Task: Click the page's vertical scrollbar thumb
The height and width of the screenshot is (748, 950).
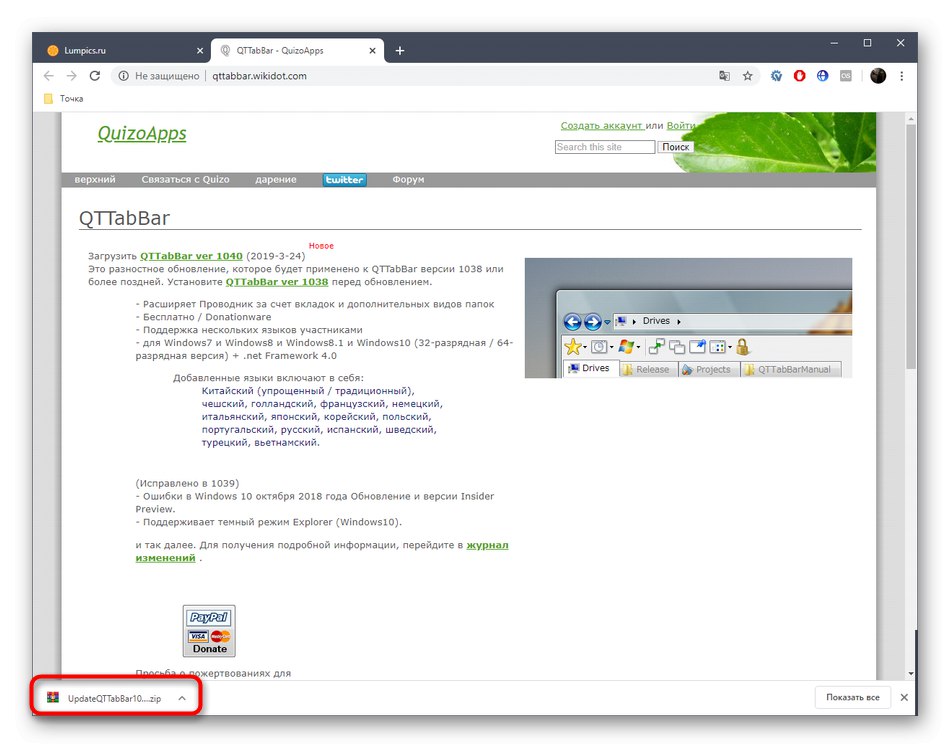Action: click(x=911, y=245)
